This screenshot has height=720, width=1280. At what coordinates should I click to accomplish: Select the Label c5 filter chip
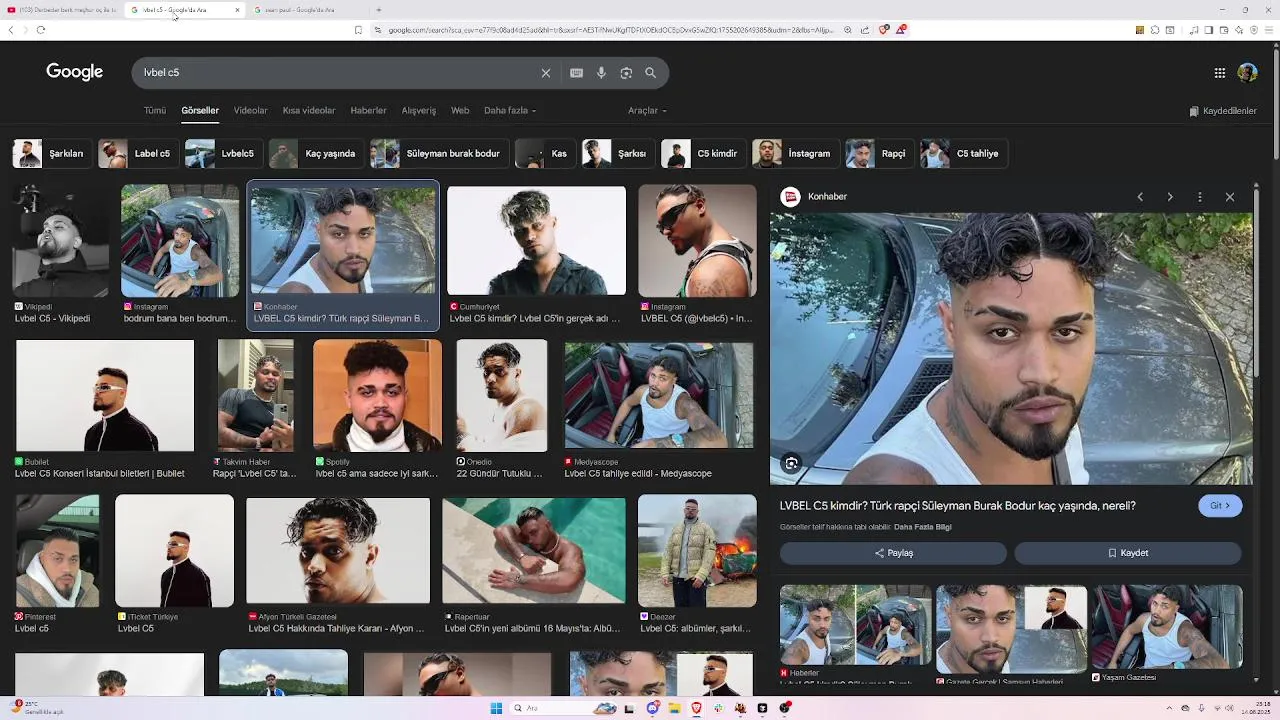coord(136,154)
